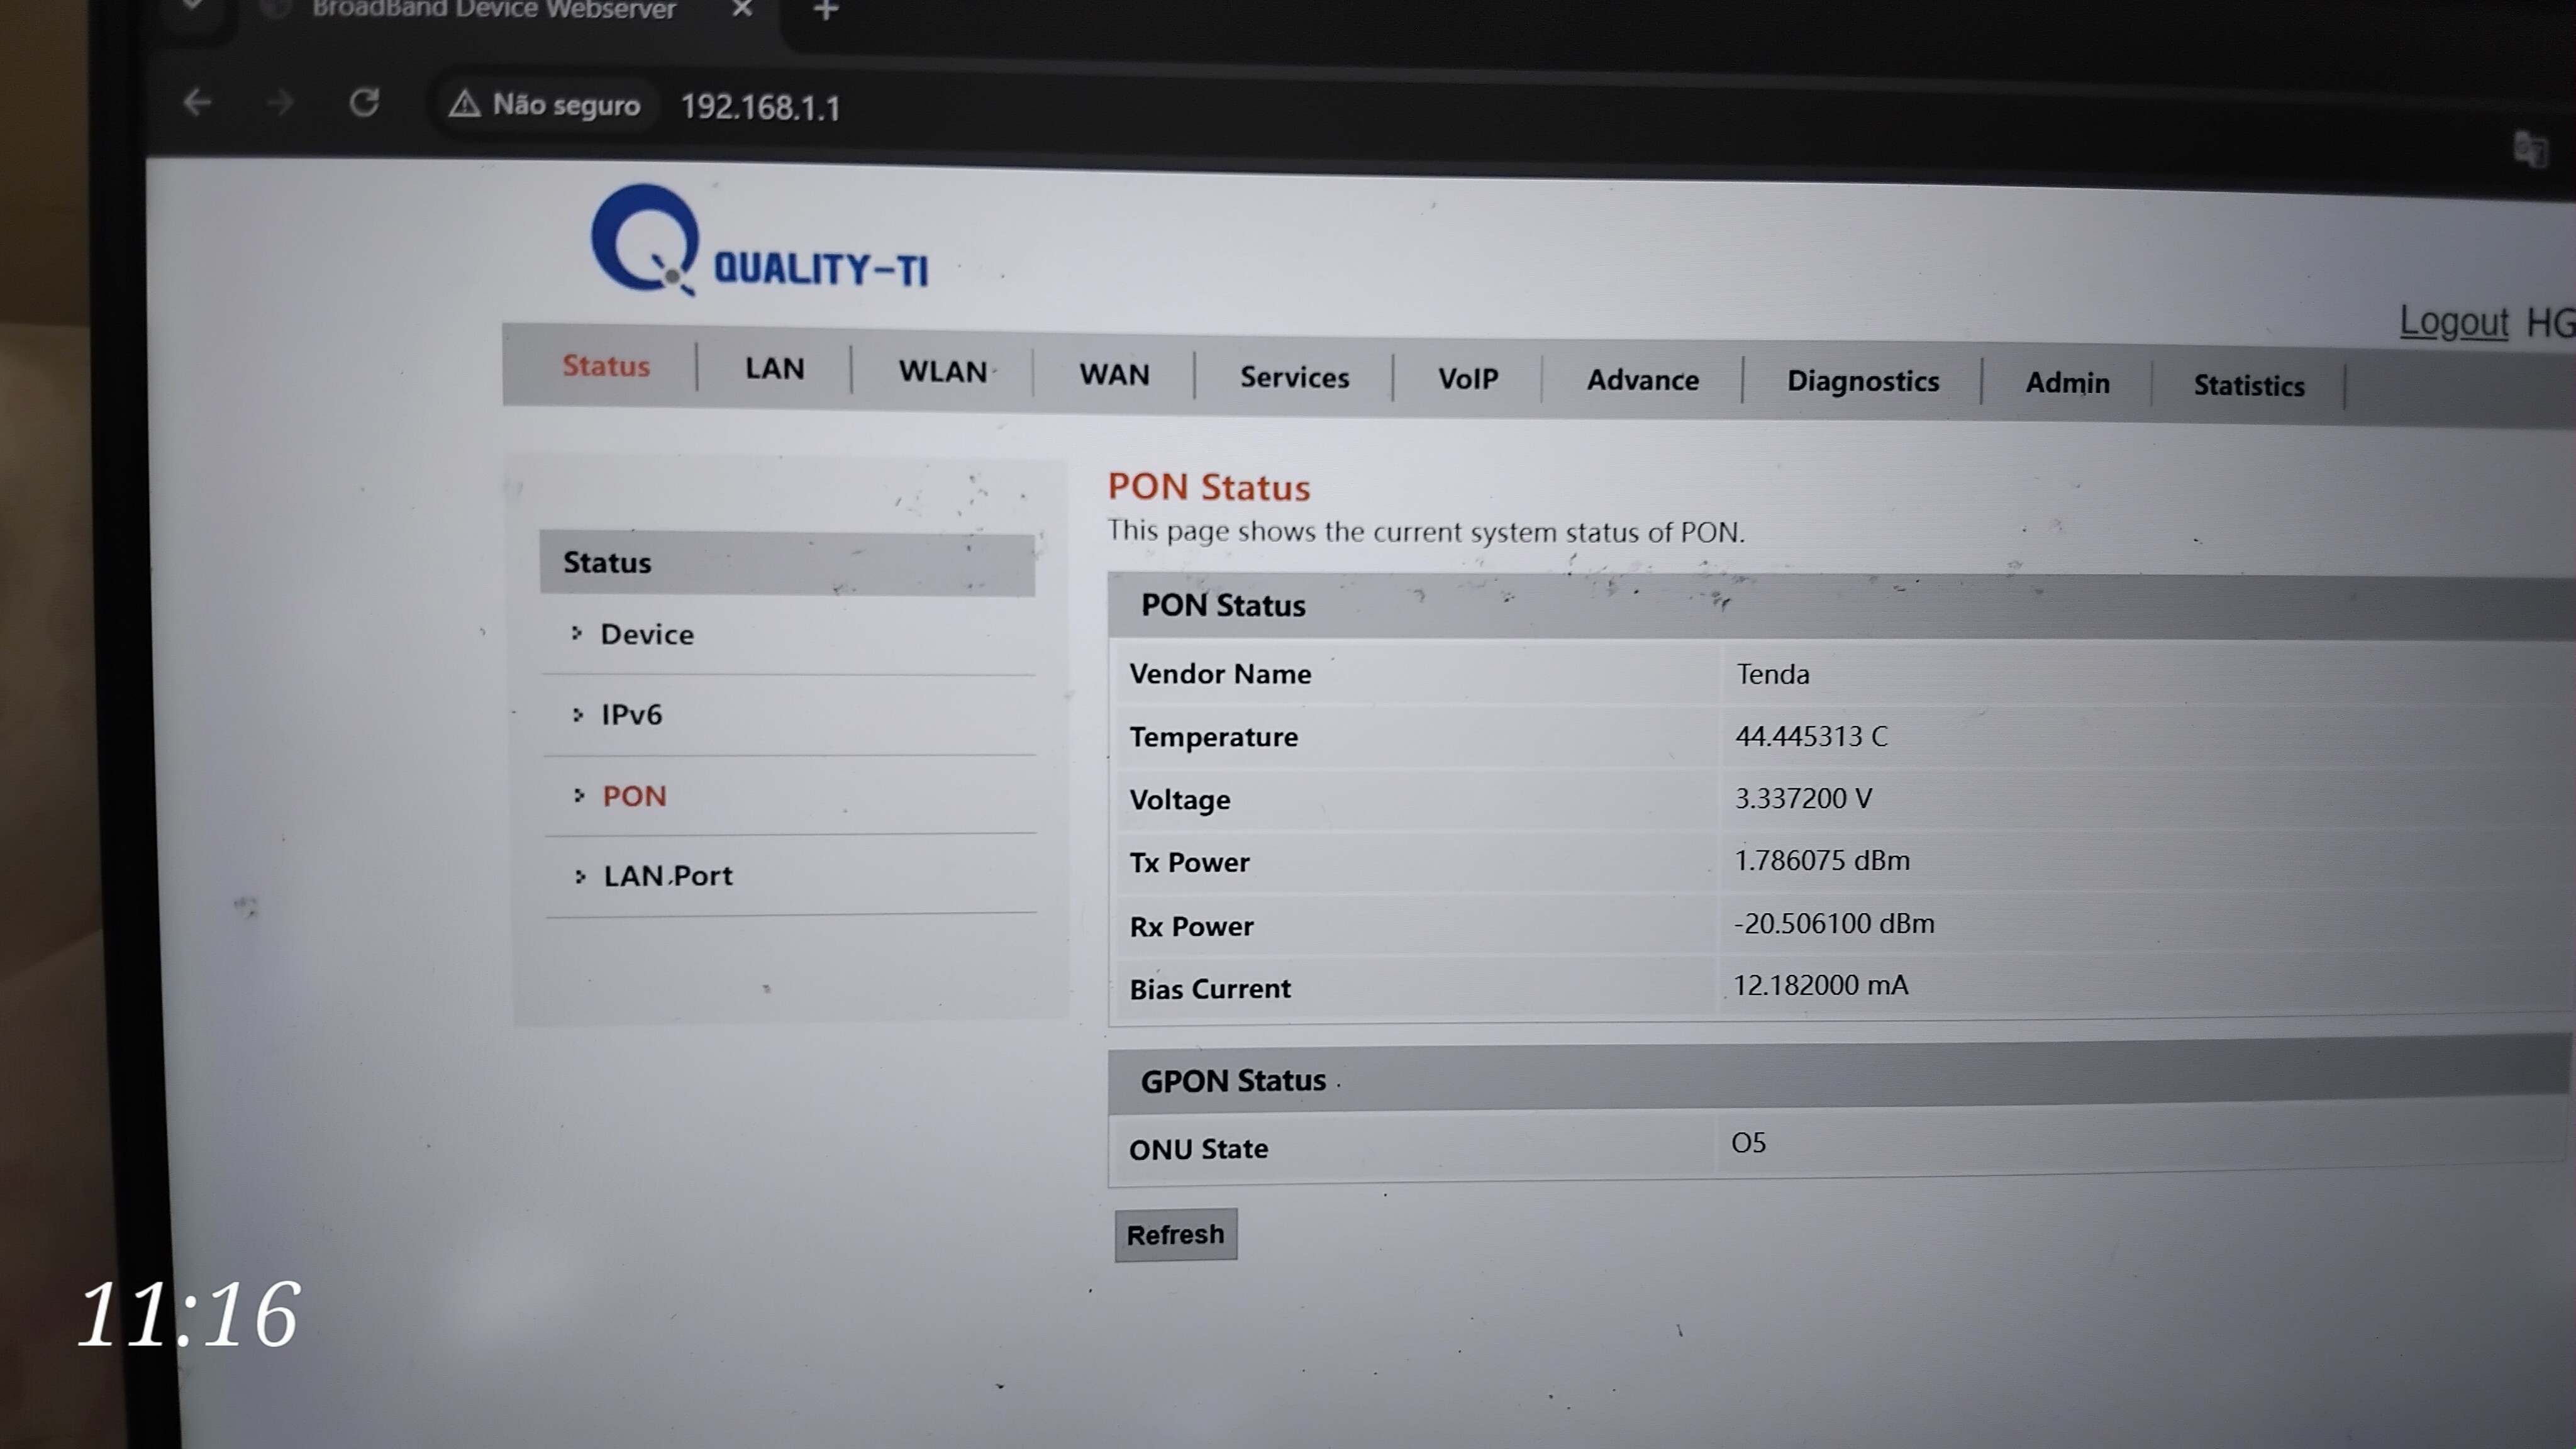Click the 'Não seguro' warning icon
The height and width of the screenshot is (1449, 2576).
coord(464,104)
